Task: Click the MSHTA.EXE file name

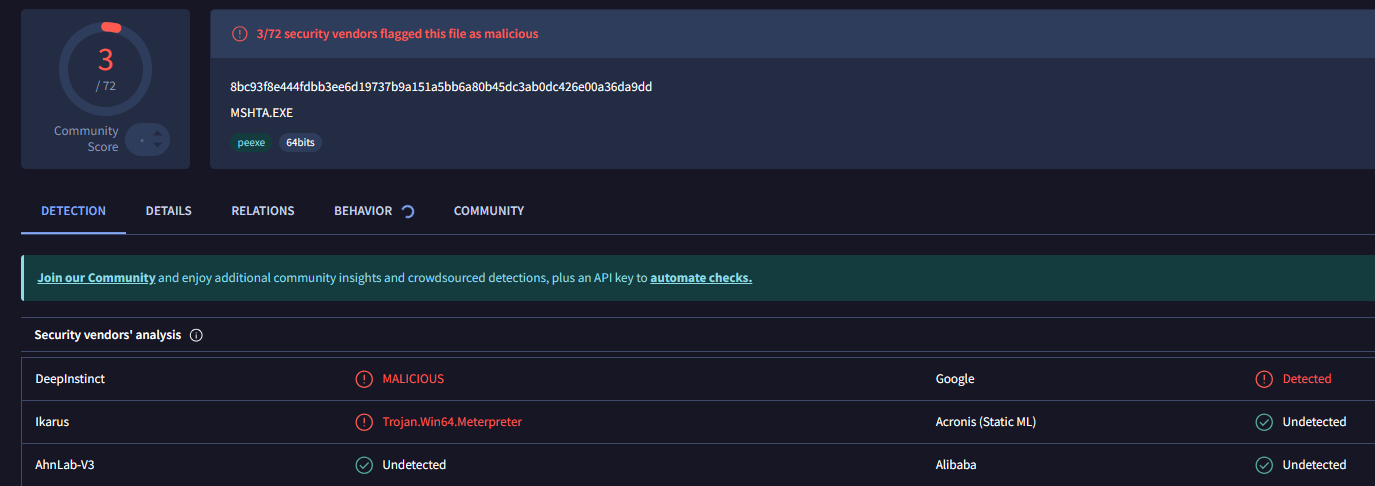Action: point(261,113)
